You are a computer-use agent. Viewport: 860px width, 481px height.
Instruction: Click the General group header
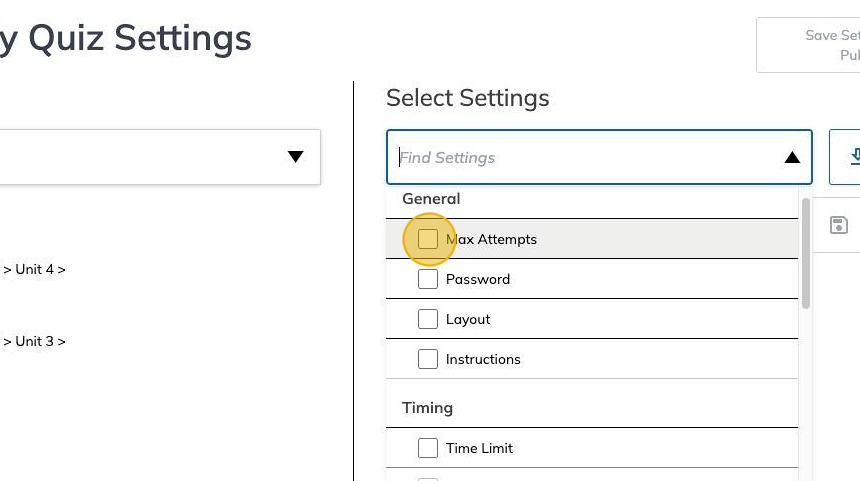click(431, 199)
